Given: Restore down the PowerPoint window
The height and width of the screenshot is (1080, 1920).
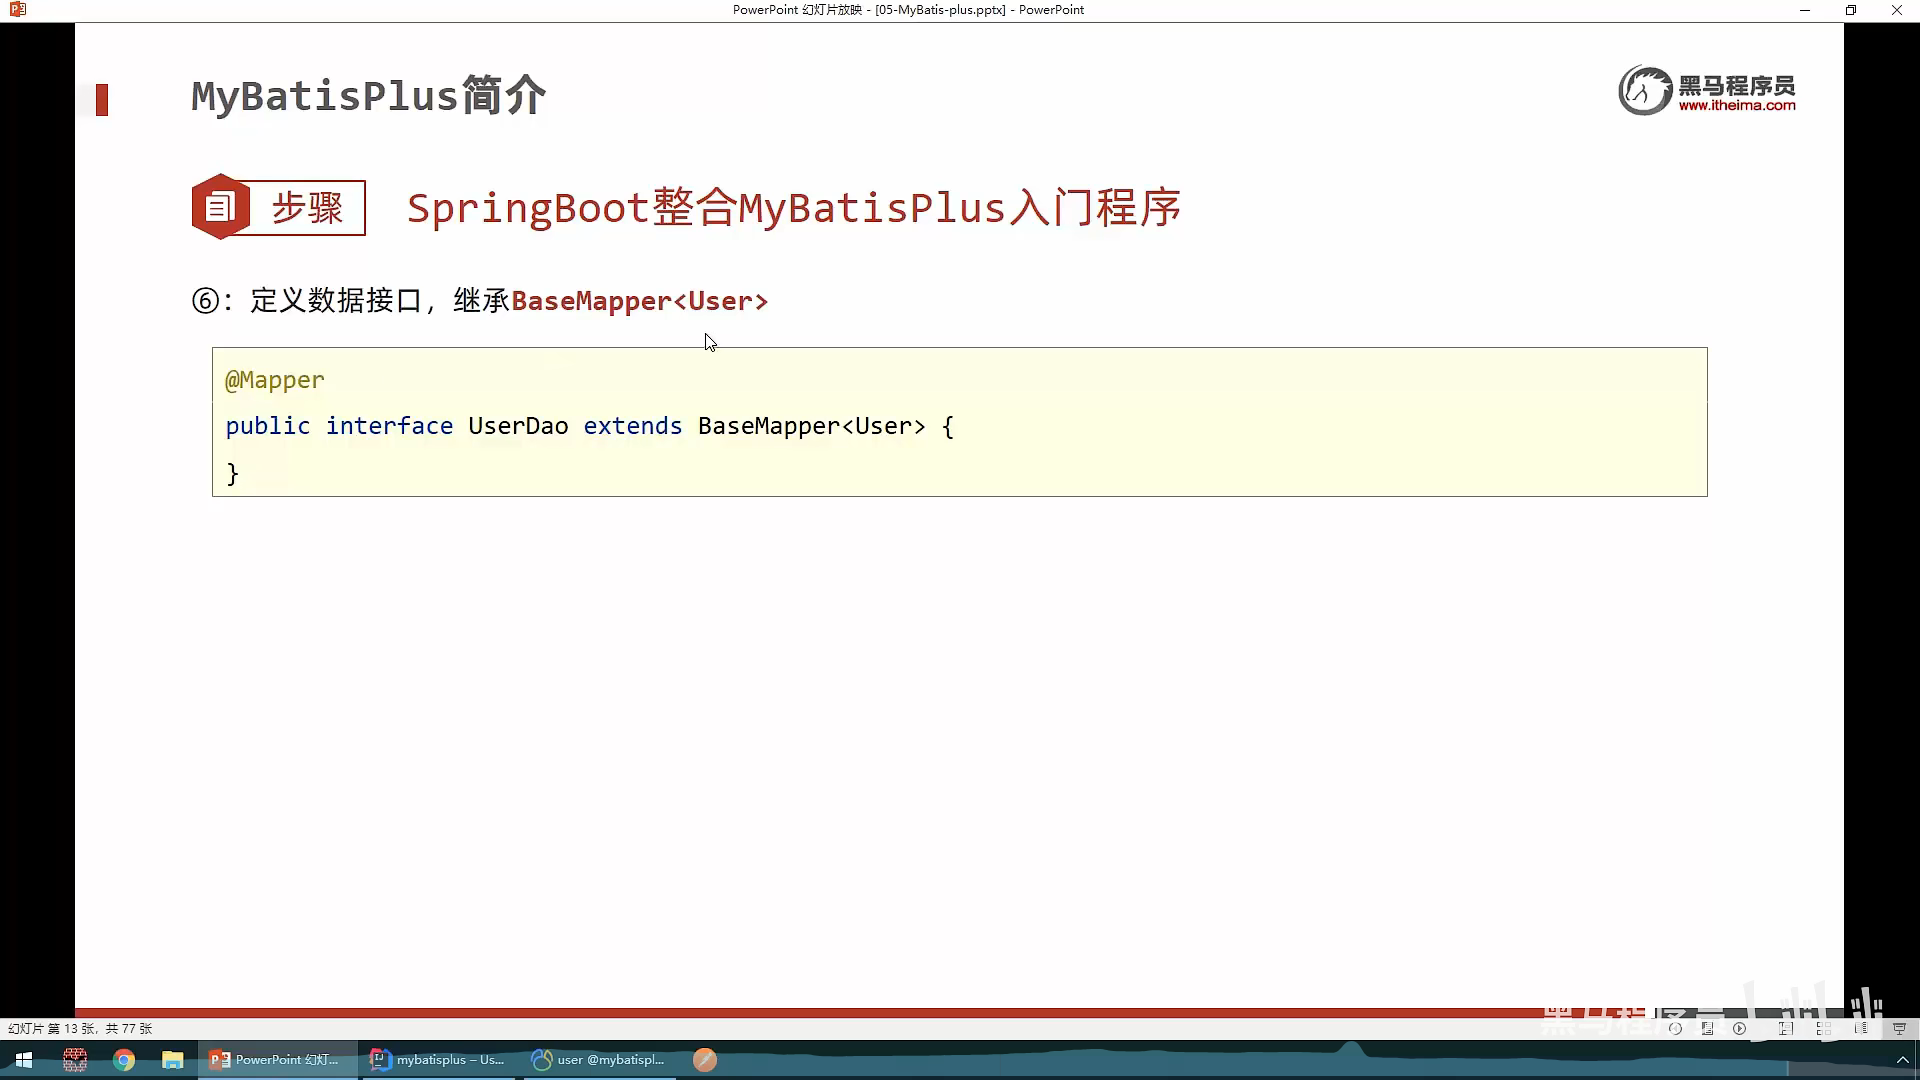Looking at the screenshot, I should pos(1850,10).
